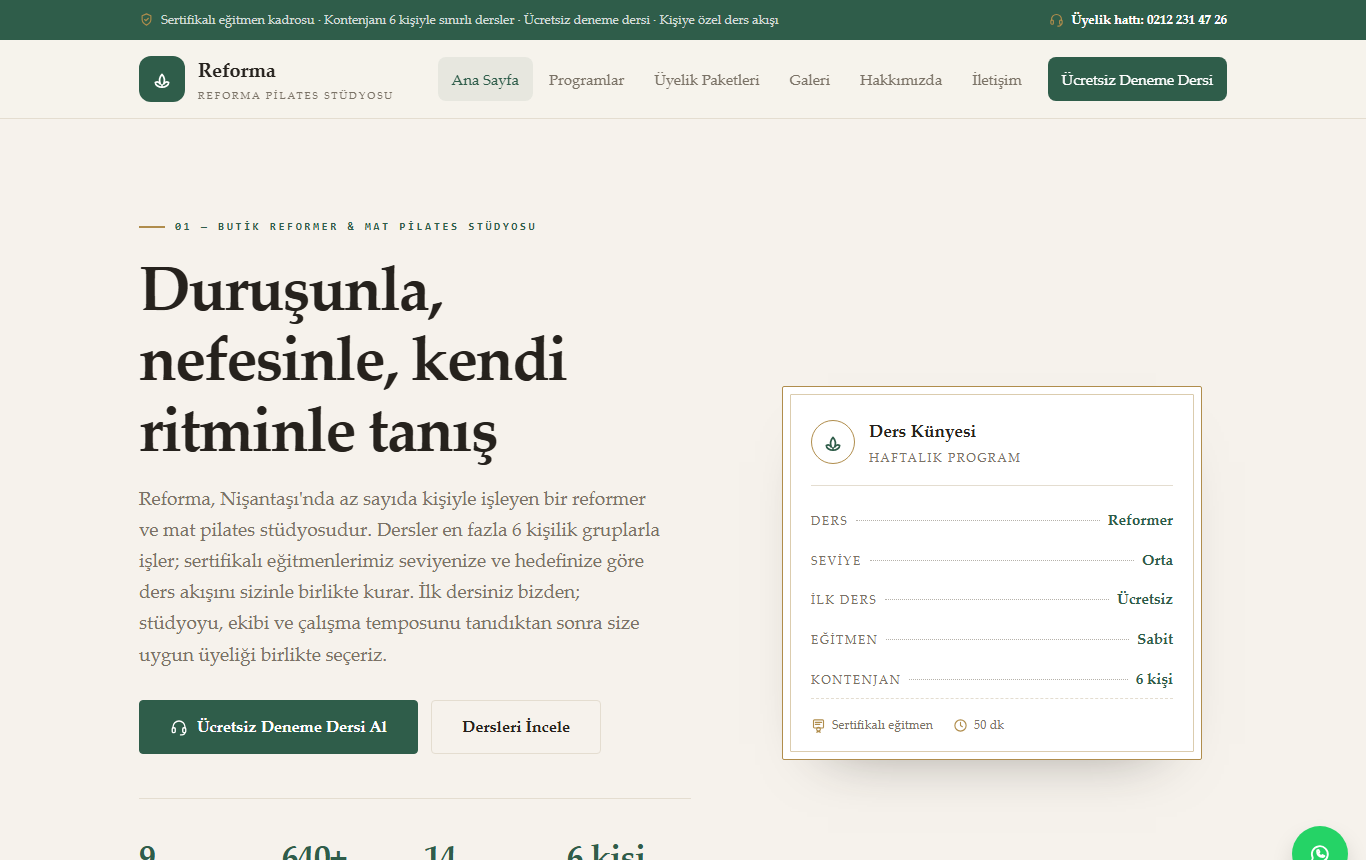The image size is (1366, 860).
Task: Click the shield icon in top banner
Action: click(146, 20)
